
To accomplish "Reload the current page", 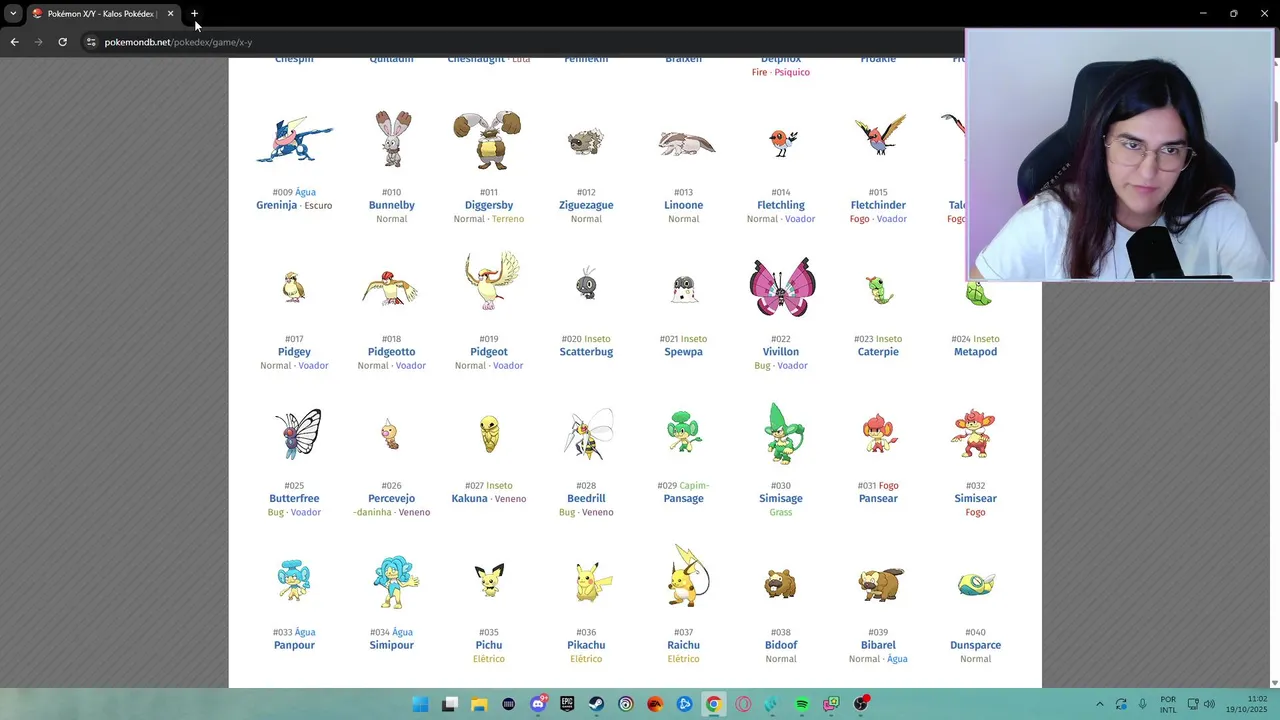I will (x=62, y=42).
